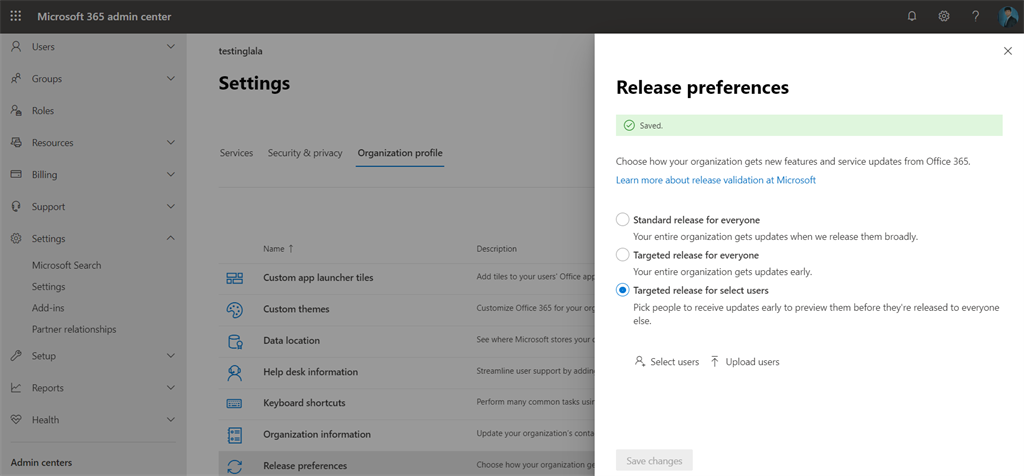Open the notifications bell icon

click(912, 16)
